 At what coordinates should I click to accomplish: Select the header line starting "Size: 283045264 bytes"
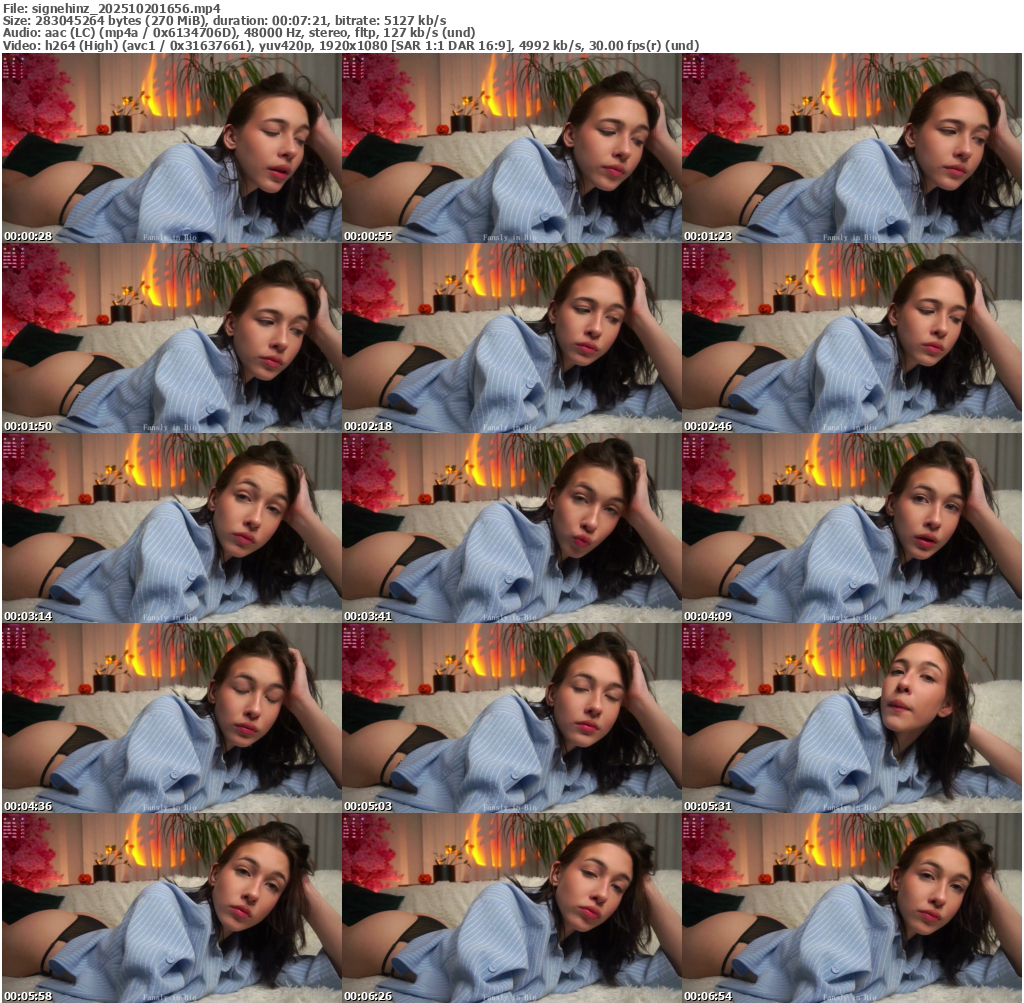coord(225,20)
